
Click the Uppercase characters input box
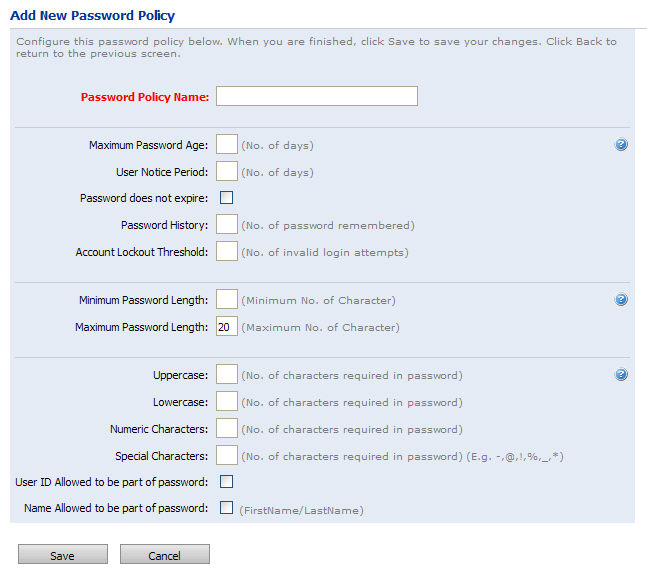226,375
